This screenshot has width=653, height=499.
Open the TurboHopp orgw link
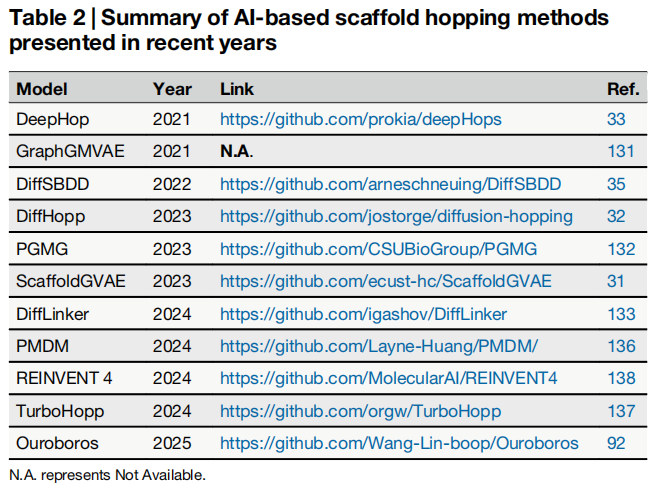(x=361, y=411)
